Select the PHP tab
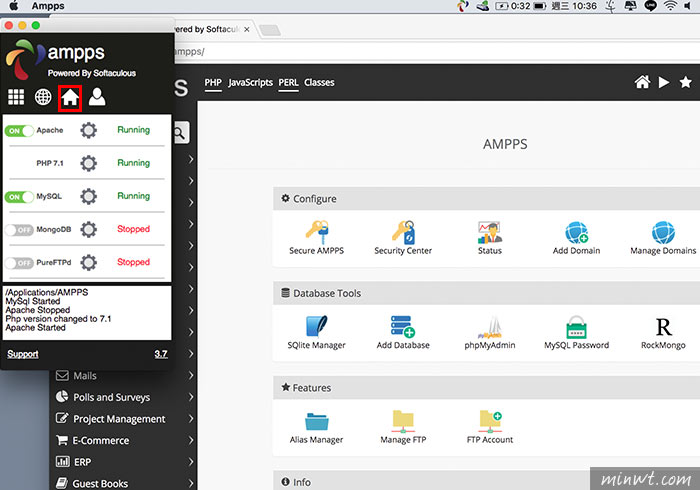The height and width of the screenshot is (490, 700). click(213, 83)
